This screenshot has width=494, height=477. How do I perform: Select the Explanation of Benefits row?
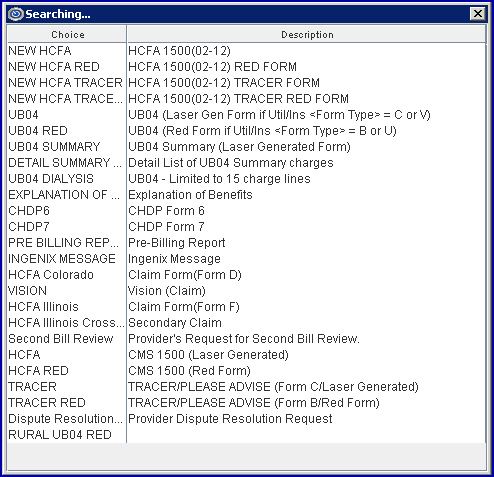(246, 195)
